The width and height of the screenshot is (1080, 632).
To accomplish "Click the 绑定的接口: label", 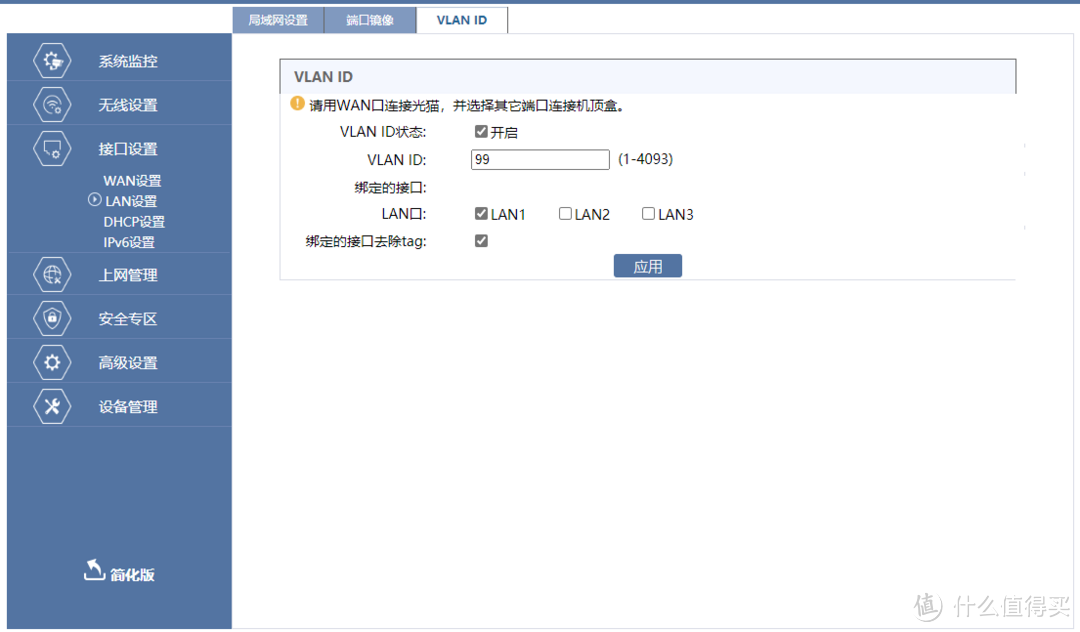I will 391,187.
